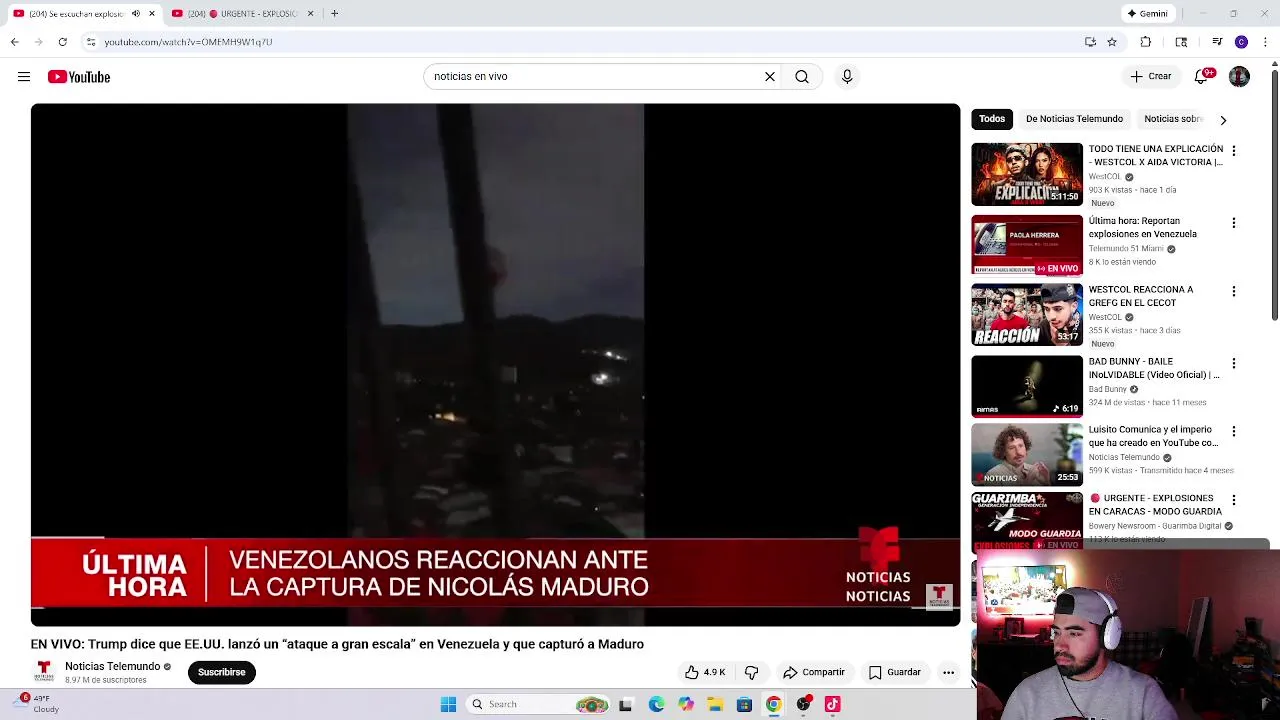Close the 'URGENTE - EXPLOSIO' tab
1280x720 pixels.
click(310, 14)
